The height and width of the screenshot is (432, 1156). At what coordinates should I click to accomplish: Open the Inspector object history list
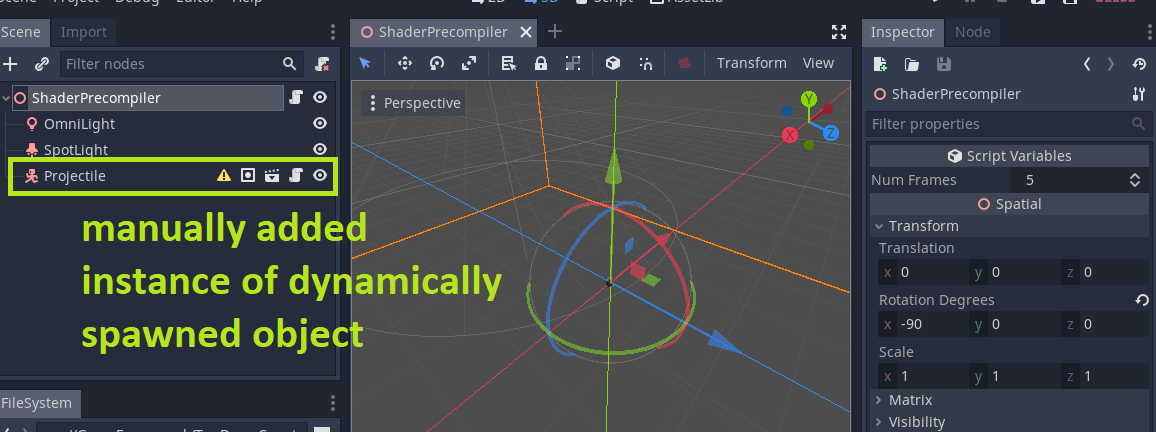(1139, 64)
